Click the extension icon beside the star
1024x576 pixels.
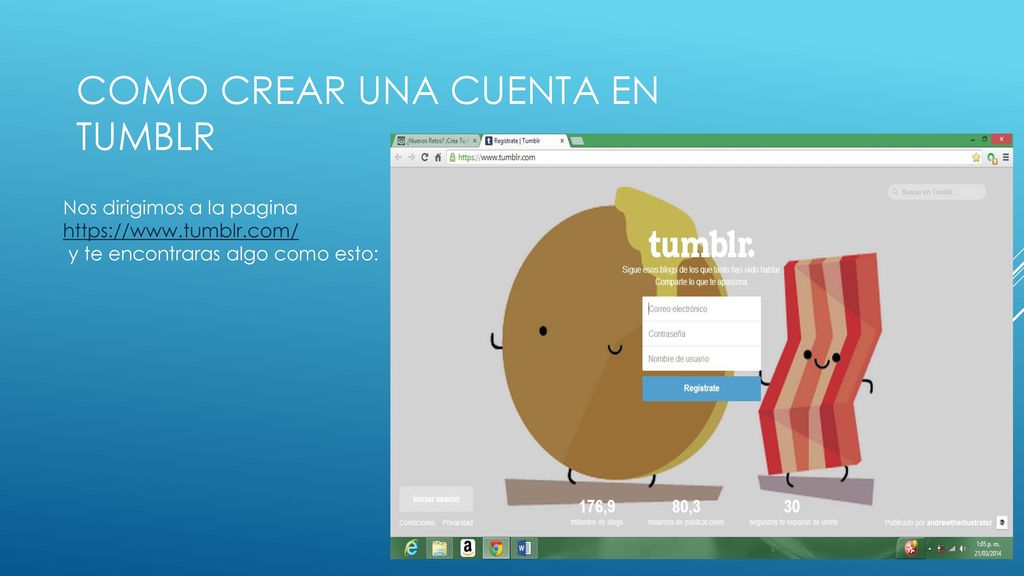[x=992, y=157]
